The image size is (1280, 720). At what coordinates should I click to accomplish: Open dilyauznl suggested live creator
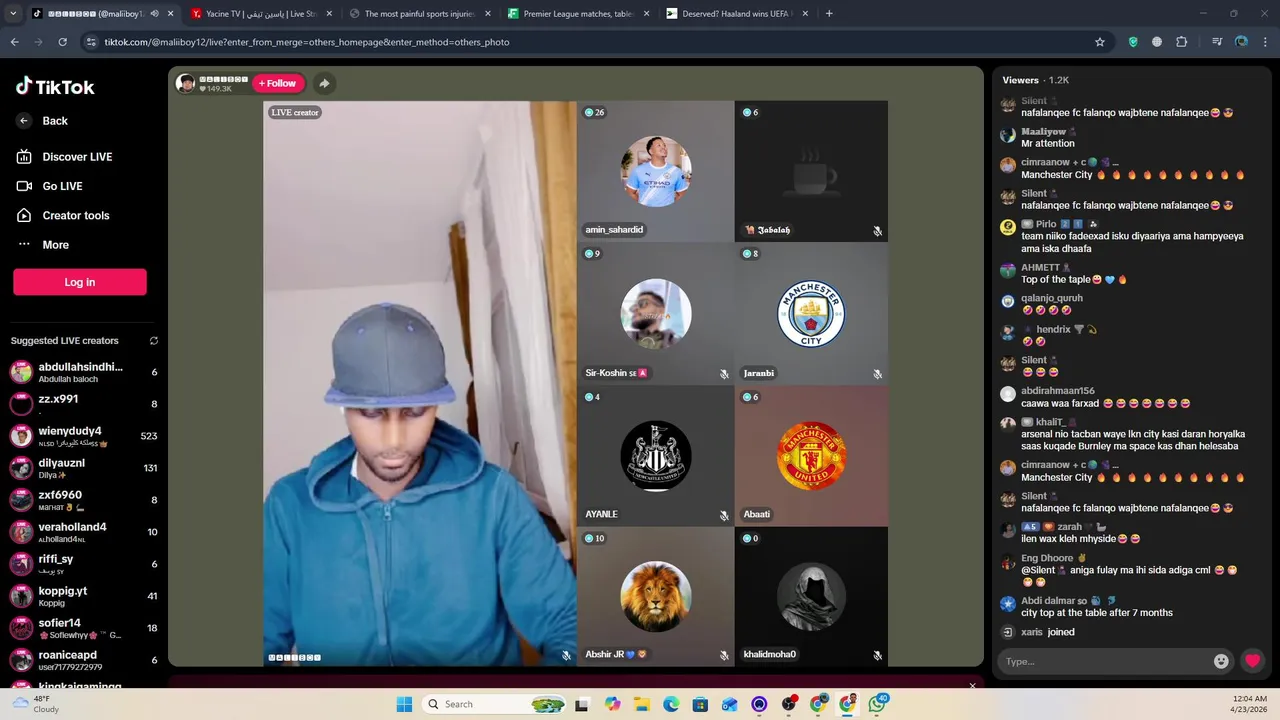[84, 468]
